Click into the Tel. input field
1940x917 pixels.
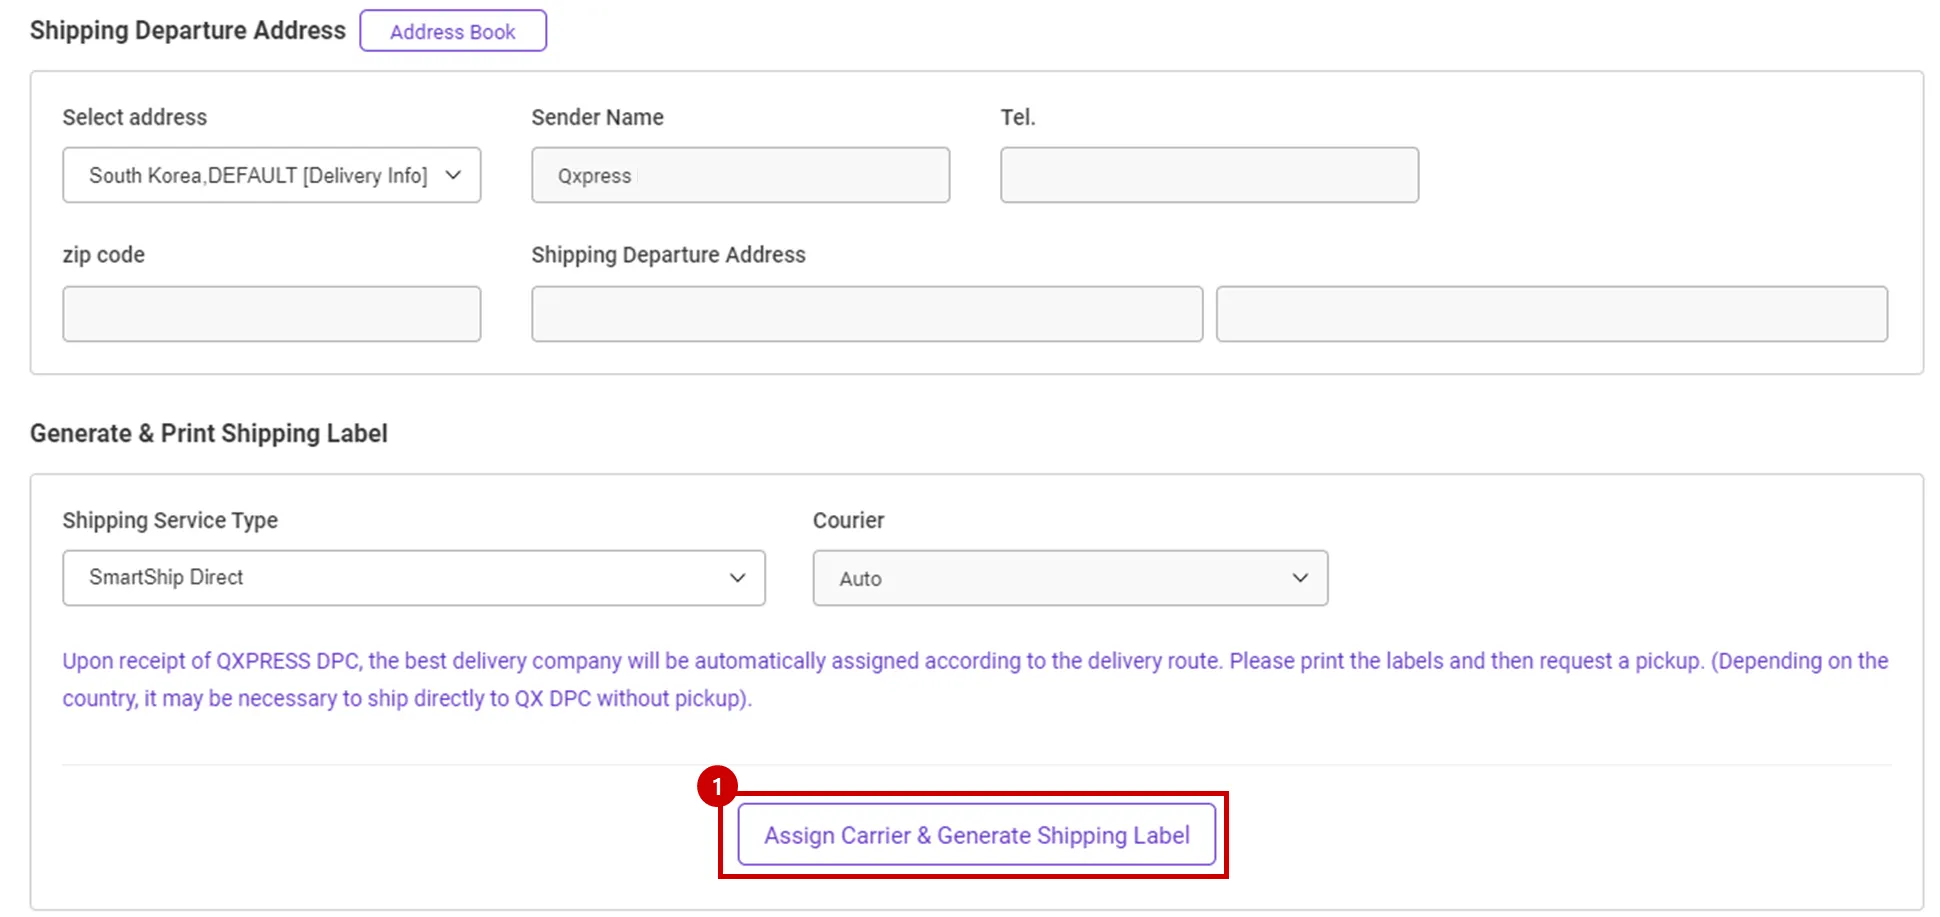pyautogui.click(x=1208, y=175)
